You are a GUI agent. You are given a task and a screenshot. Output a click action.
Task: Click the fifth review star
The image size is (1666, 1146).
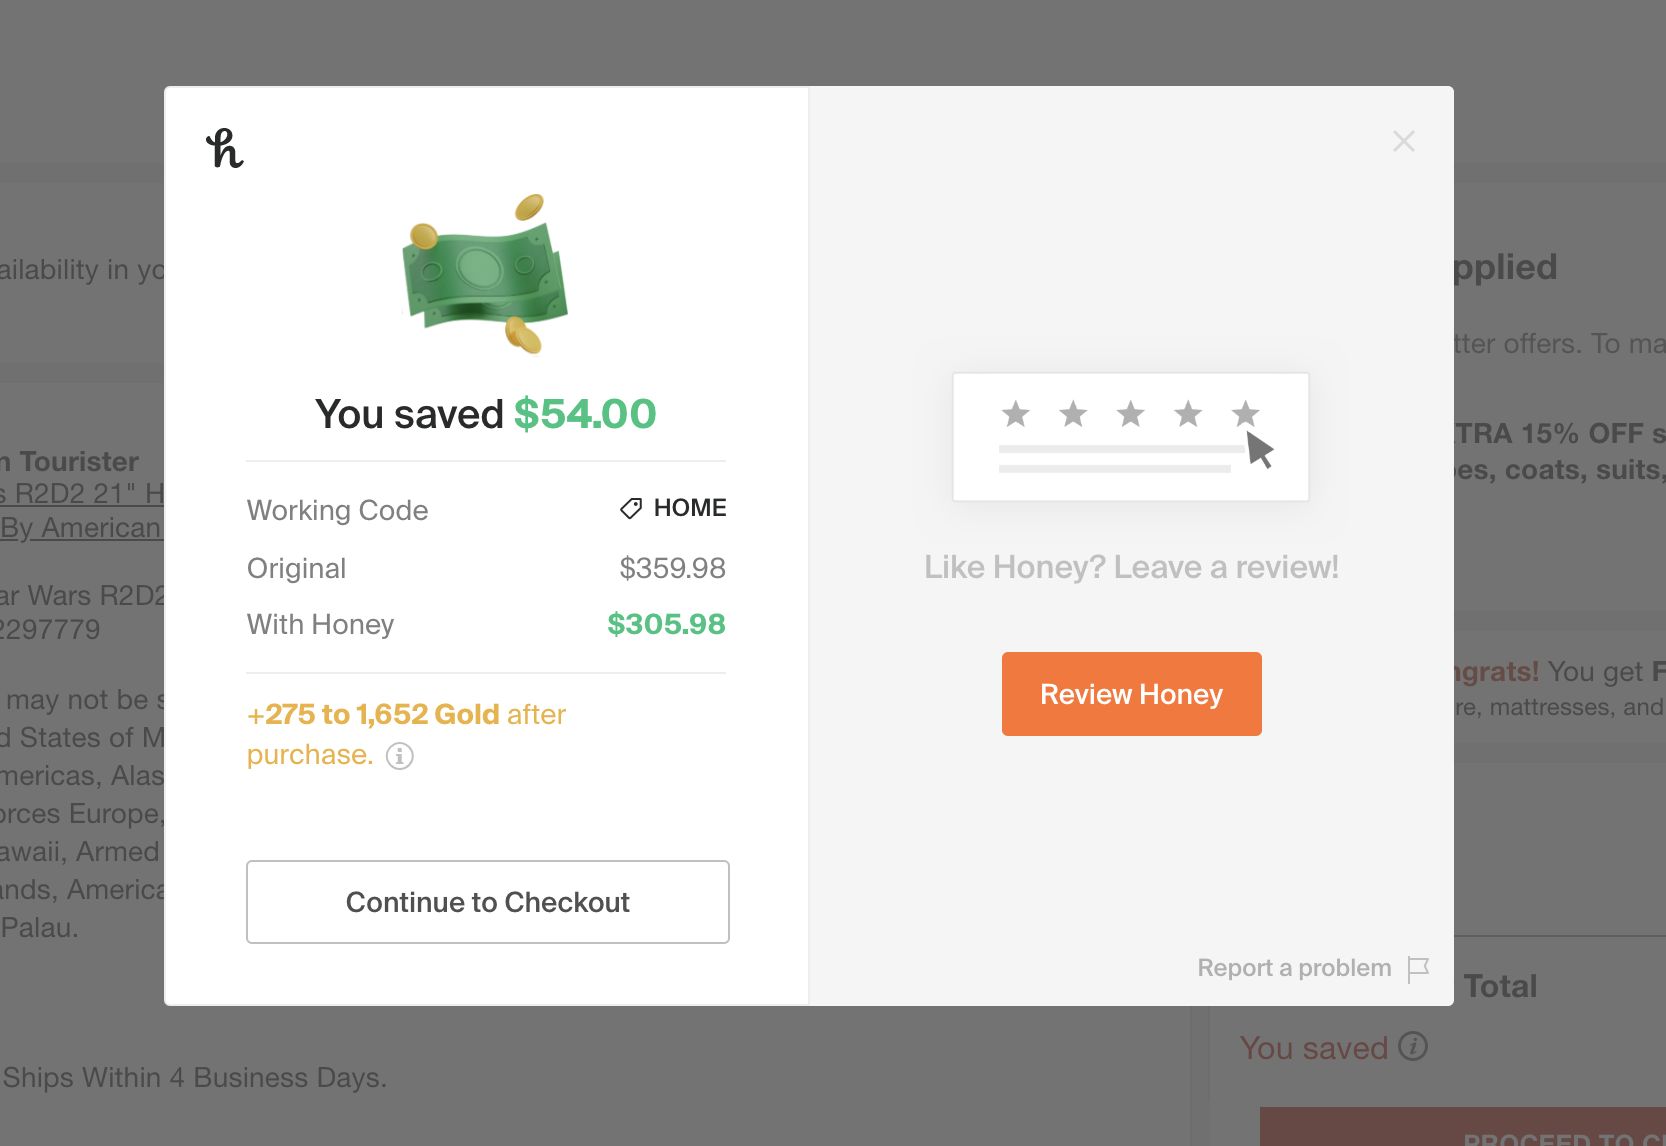tap(1245, 413)
